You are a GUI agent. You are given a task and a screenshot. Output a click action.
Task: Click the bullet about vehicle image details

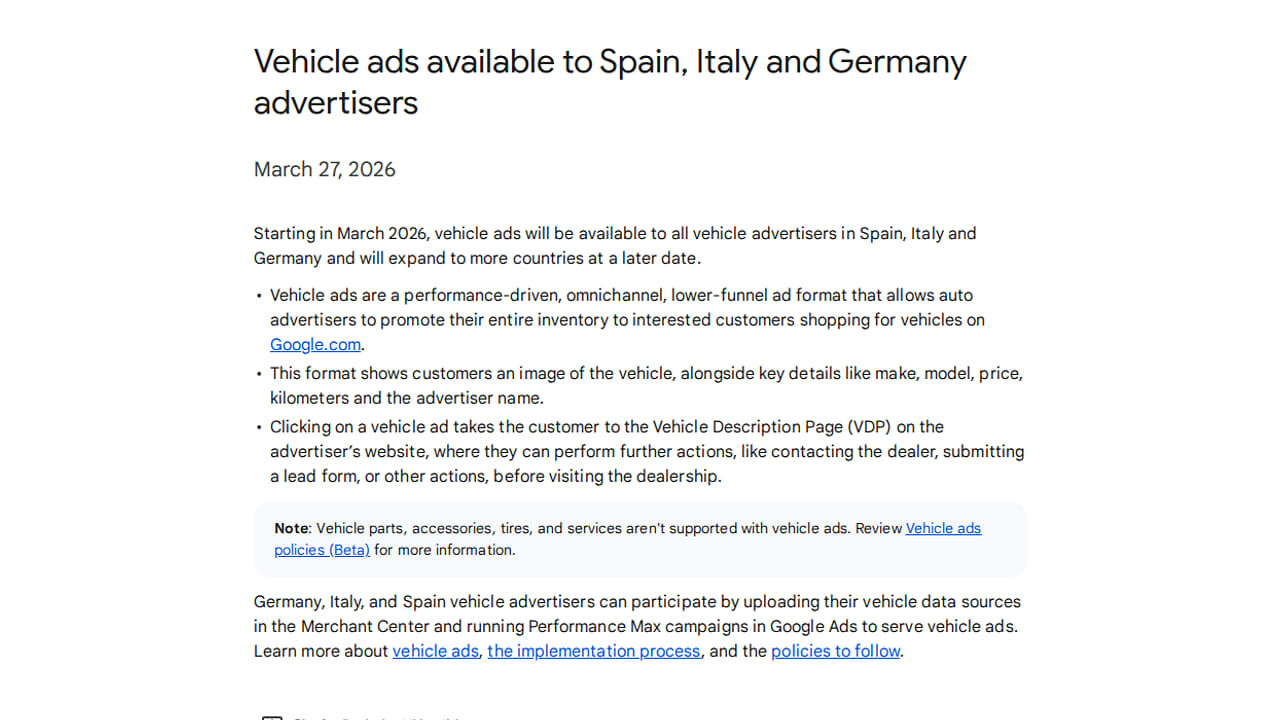[645, 374]
